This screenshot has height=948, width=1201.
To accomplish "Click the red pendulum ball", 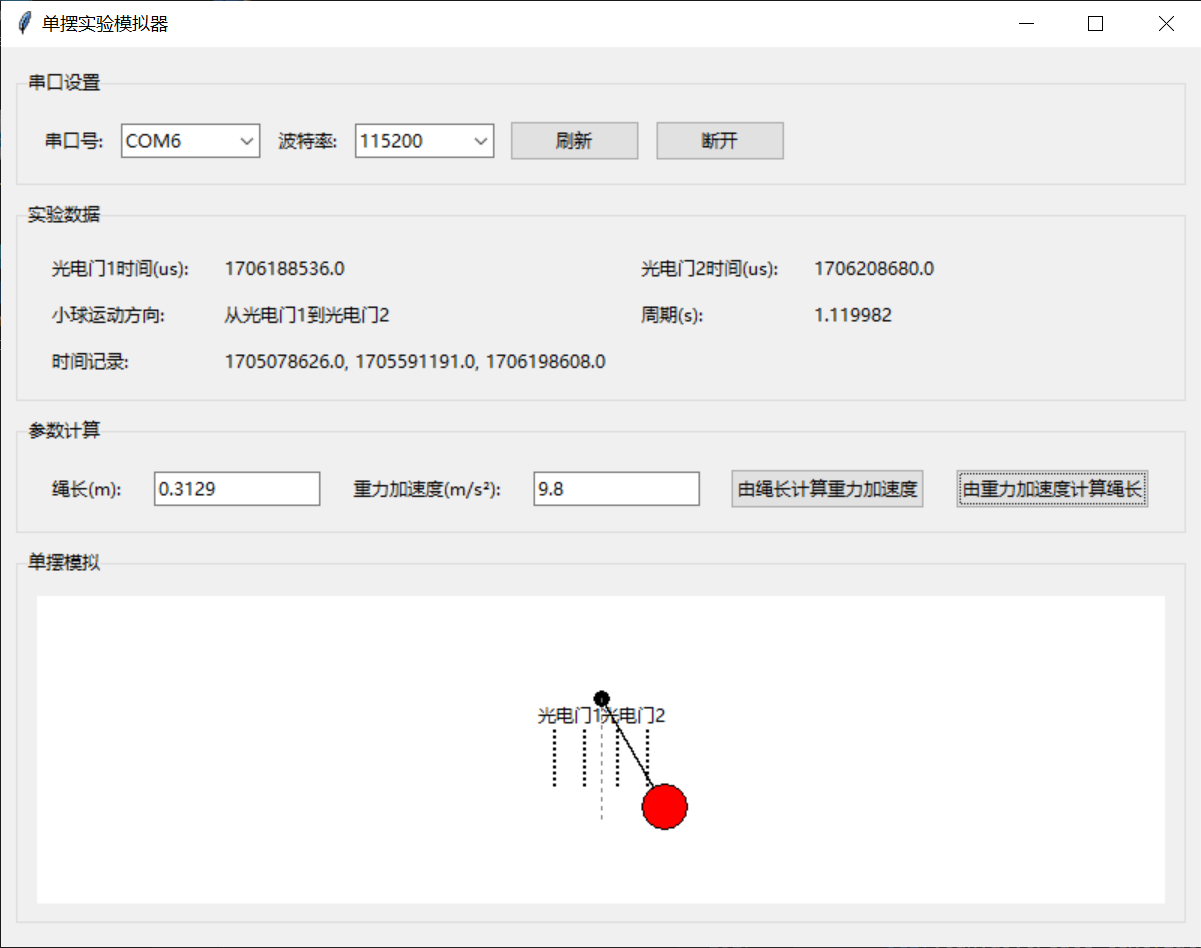I will [664, 806].
